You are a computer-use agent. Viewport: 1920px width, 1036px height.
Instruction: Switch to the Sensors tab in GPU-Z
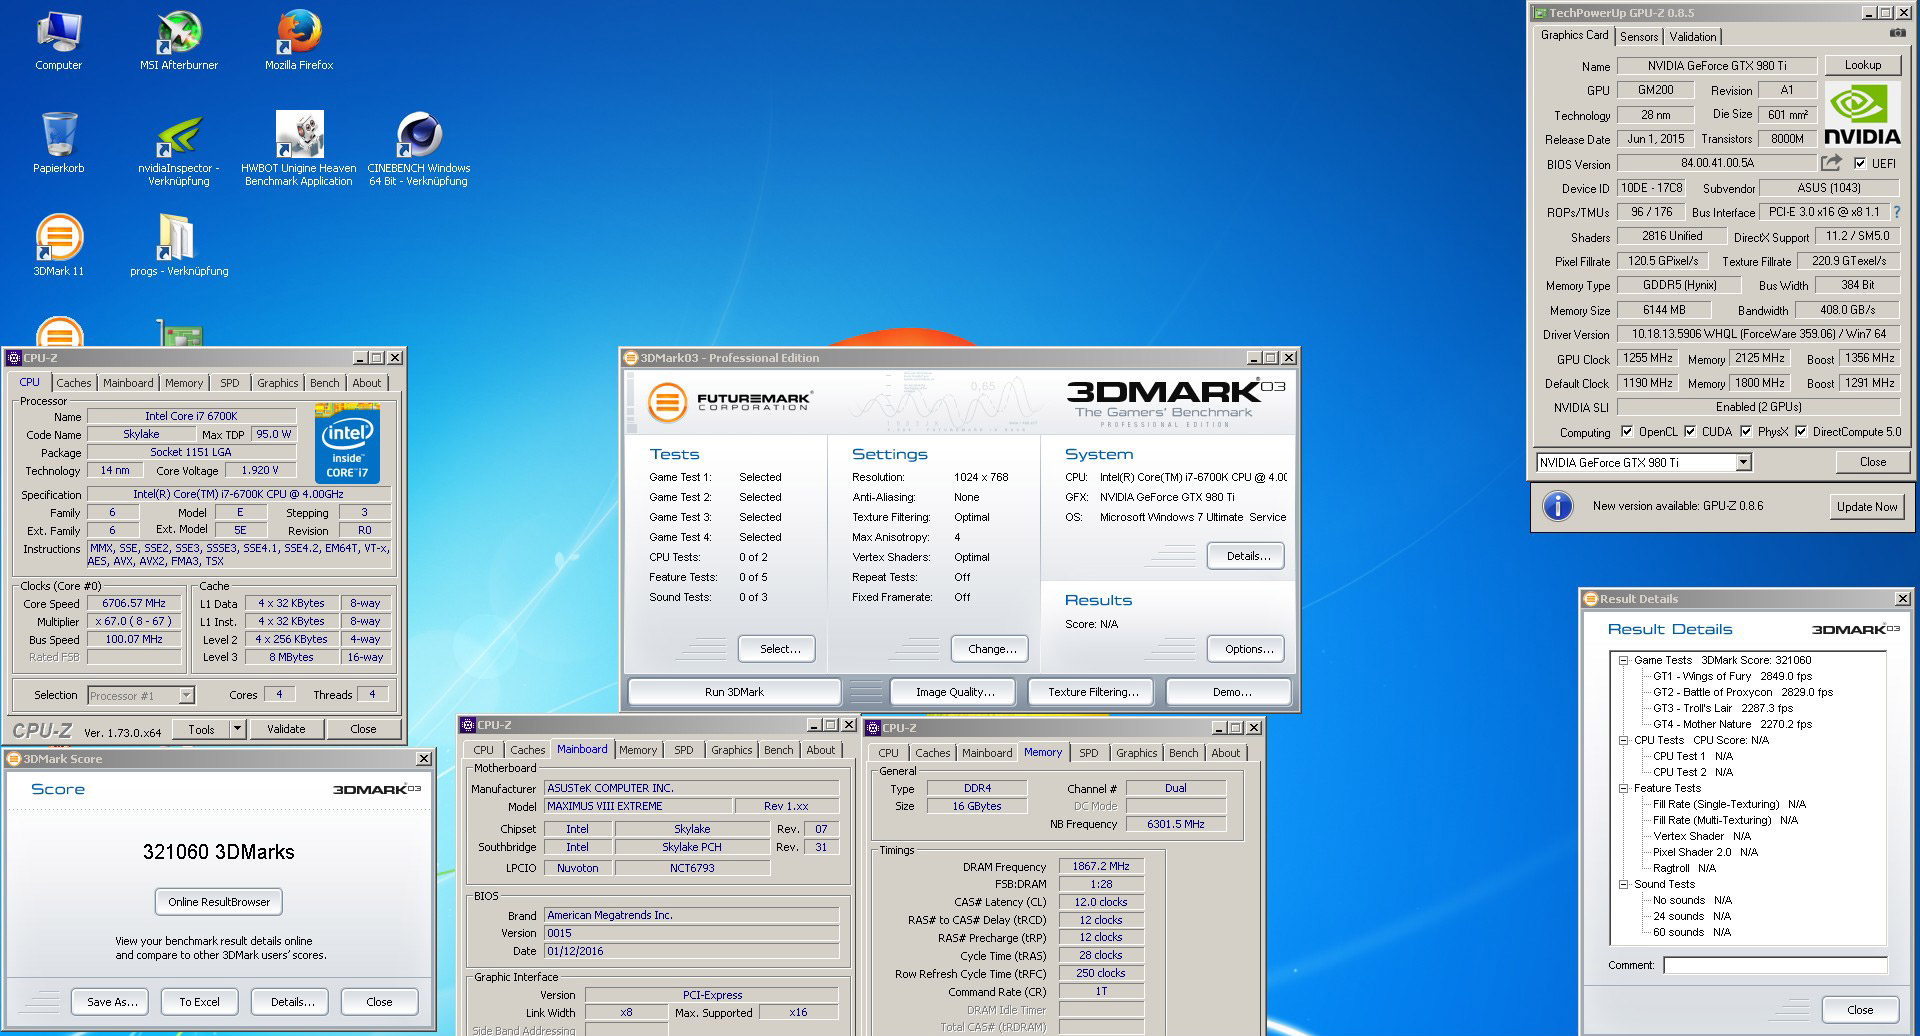[x=1639, y=37]
